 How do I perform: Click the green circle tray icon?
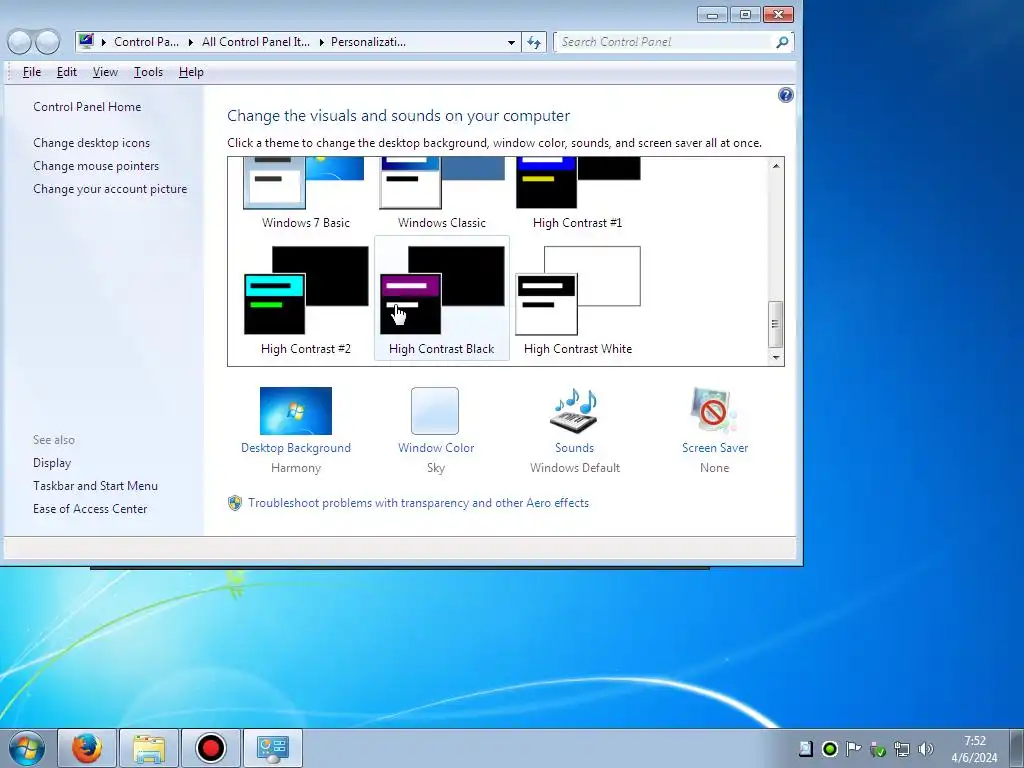[x=829, y=749]
